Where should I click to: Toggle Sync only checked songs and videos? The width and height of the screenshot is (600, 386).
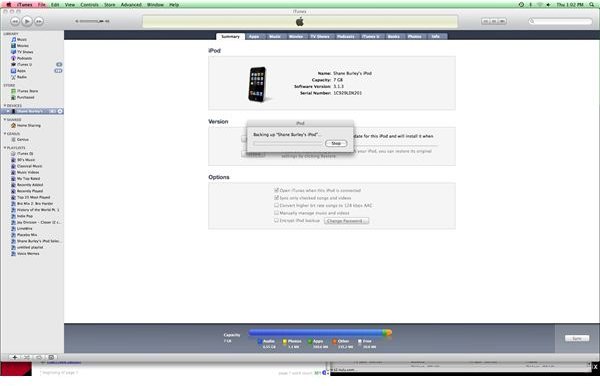pos(276,198)
